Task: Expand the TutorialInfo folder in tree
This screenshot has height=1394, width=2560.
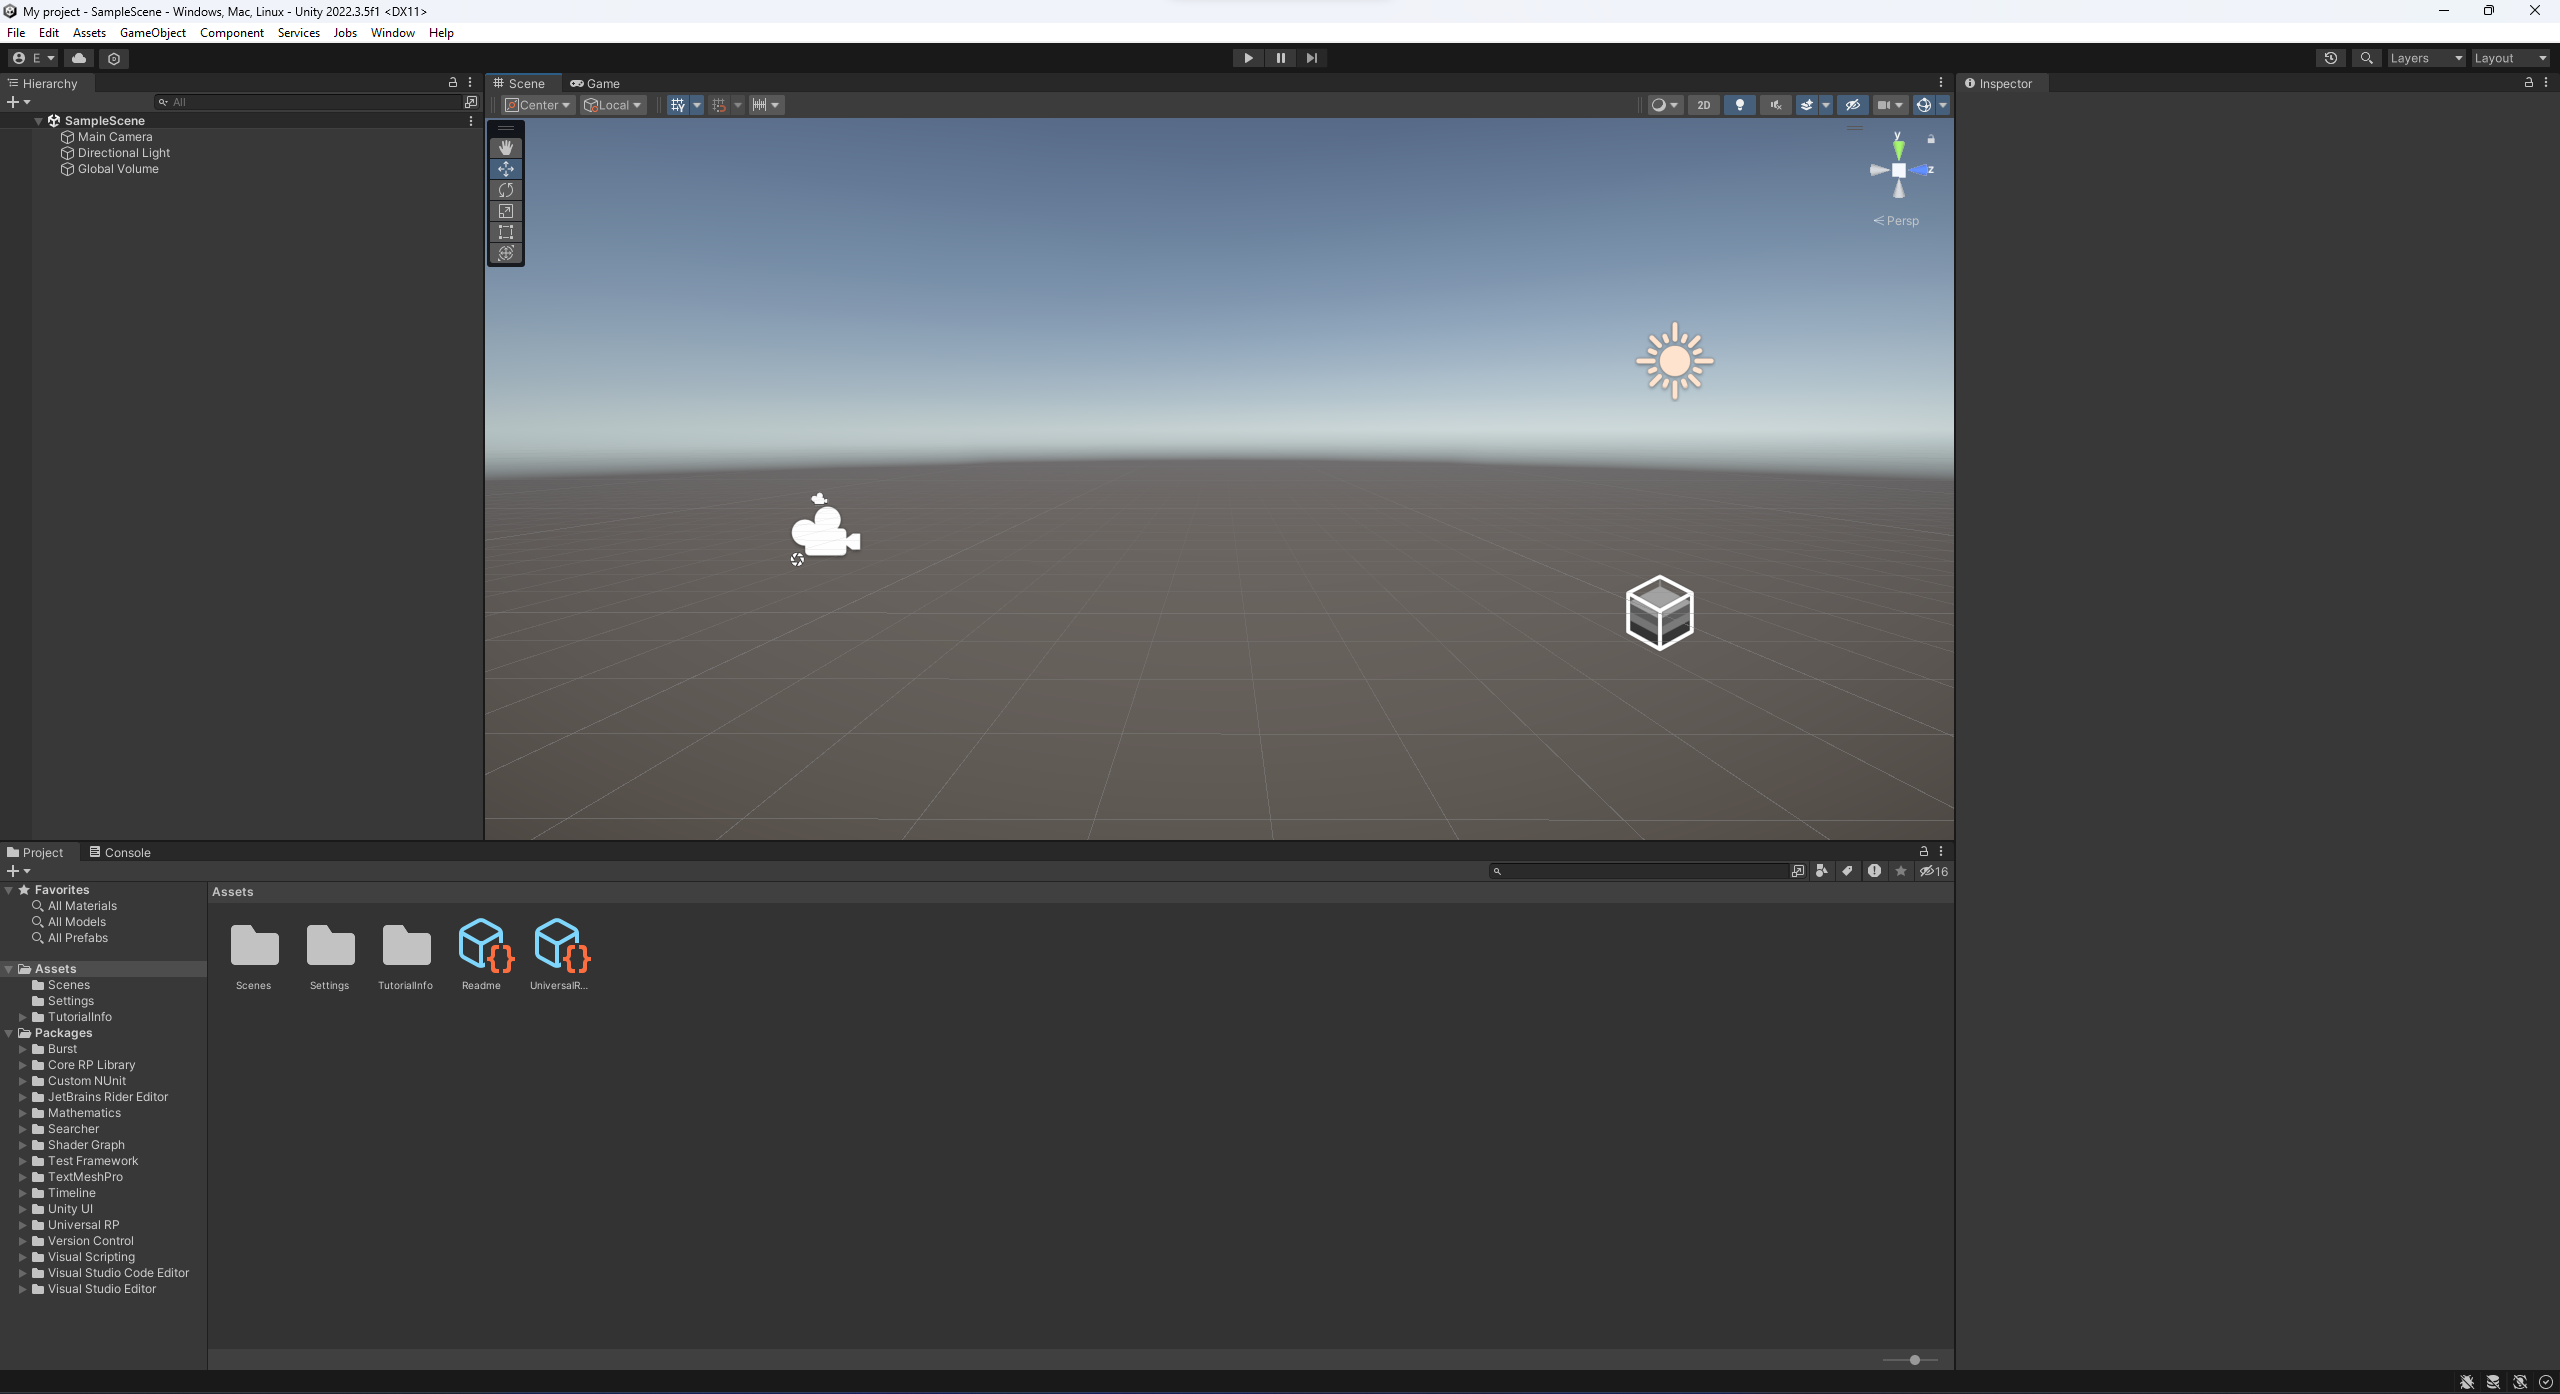Action: [x=23, y=1017]
